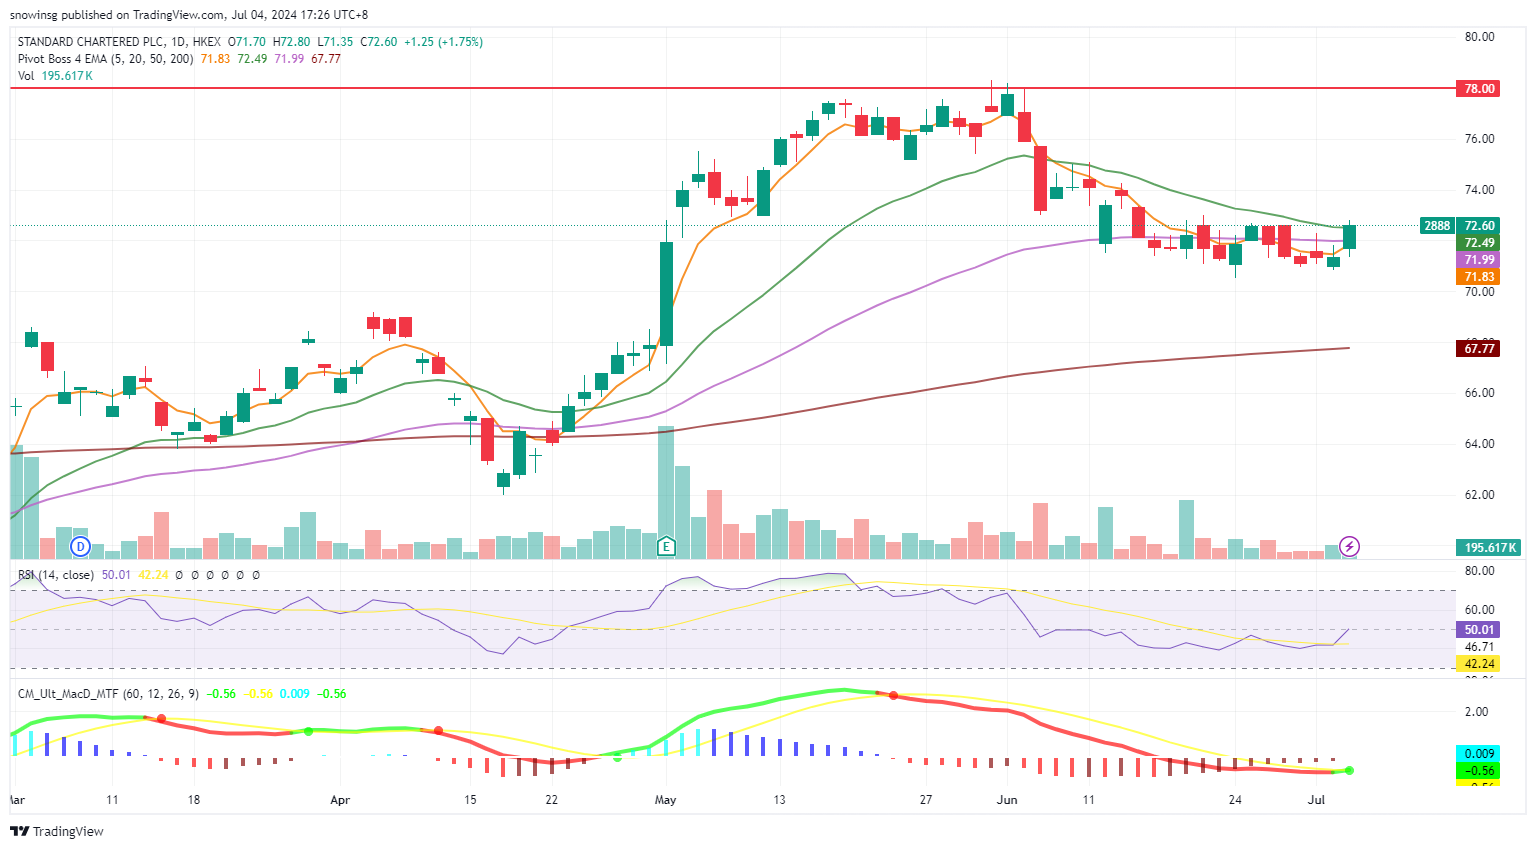Viewport: 1536px width, 849px height.
Task: Click the earnings "E" marker below the chart
Action: pyautogui.click(x=666, y=546)
